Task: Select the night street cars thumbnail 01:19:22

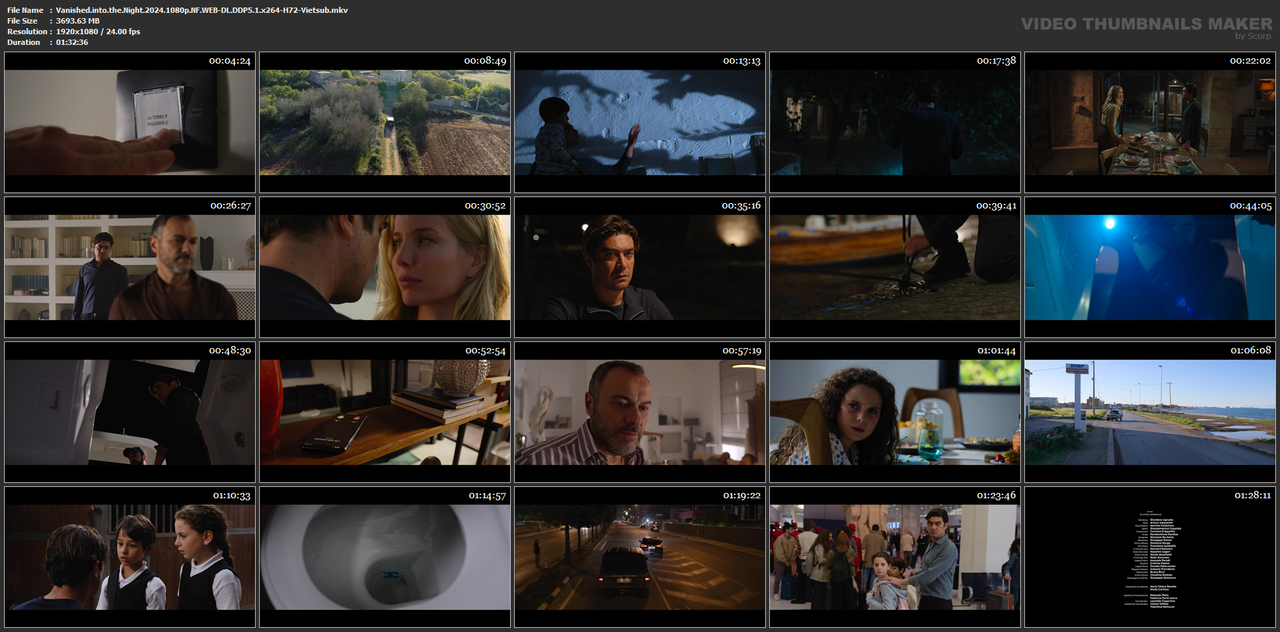Action: (x=640, y=557)
